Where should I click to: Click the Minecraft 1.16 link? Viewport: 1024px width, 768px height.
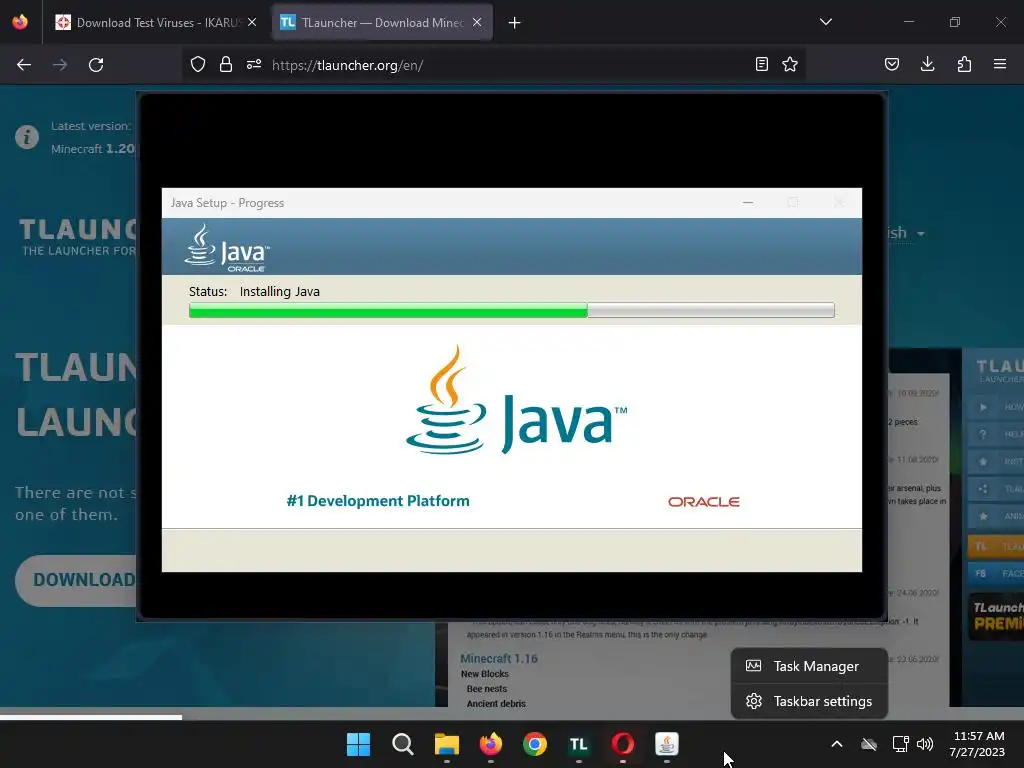(x=499, y=658)
